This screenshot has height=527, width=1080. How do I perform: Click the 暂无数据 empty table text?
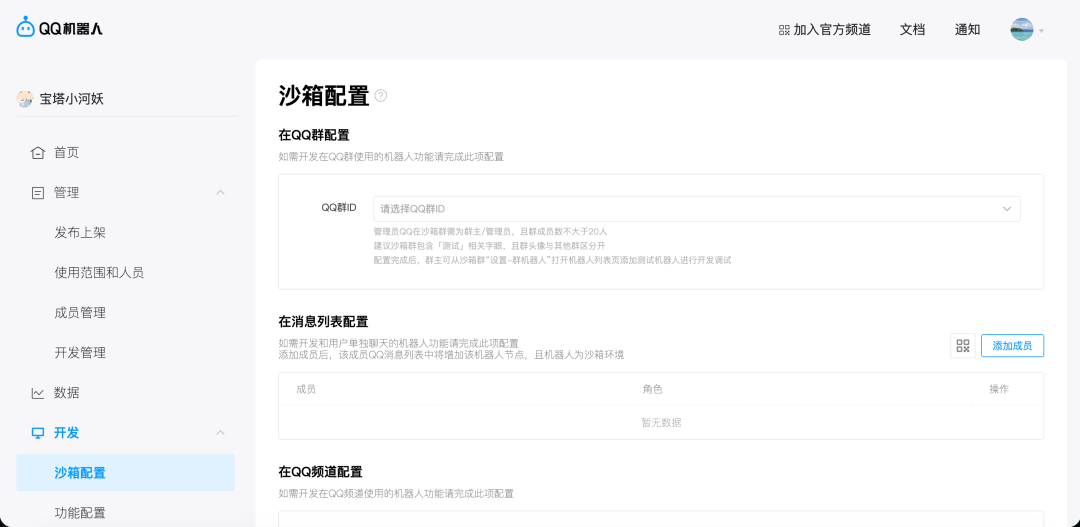(x=661, y=422)
